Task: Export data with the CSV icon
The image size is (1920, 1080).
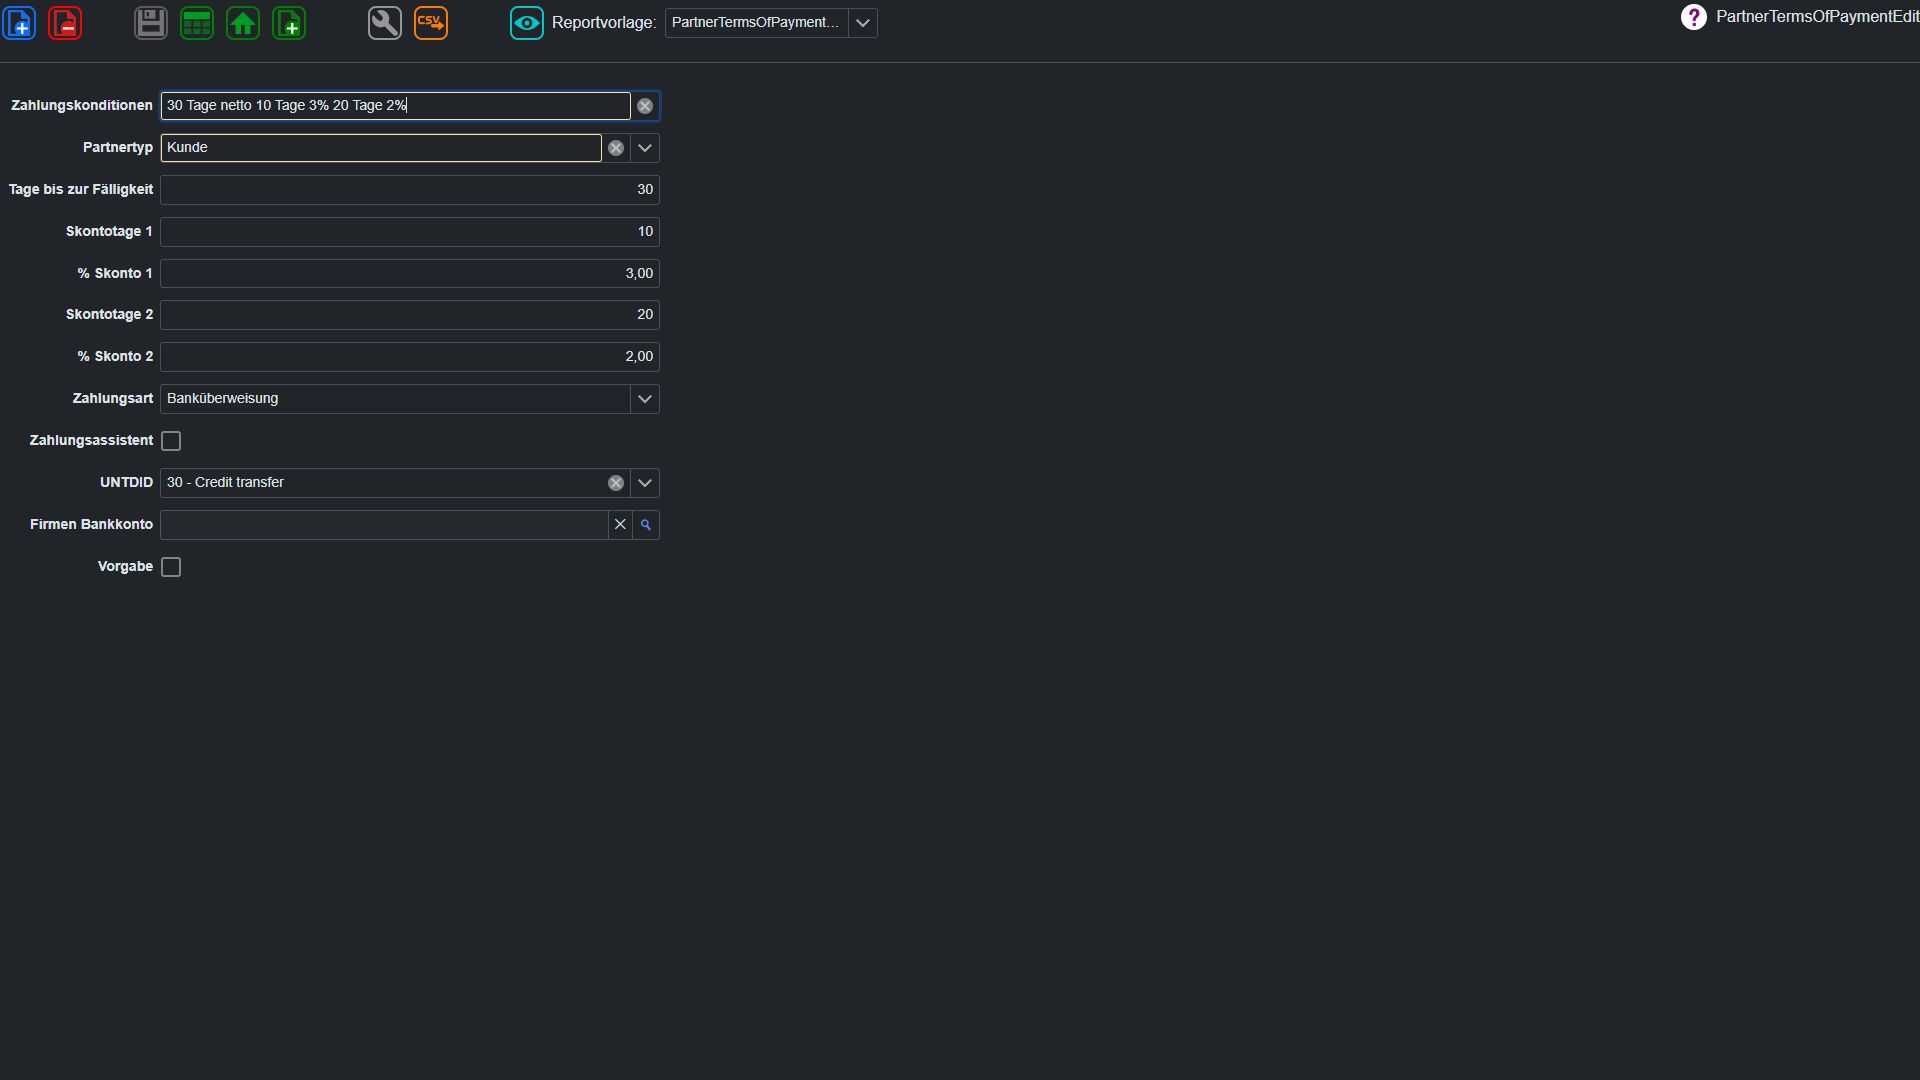Action: pyautogui.click(x=431, y=23)
